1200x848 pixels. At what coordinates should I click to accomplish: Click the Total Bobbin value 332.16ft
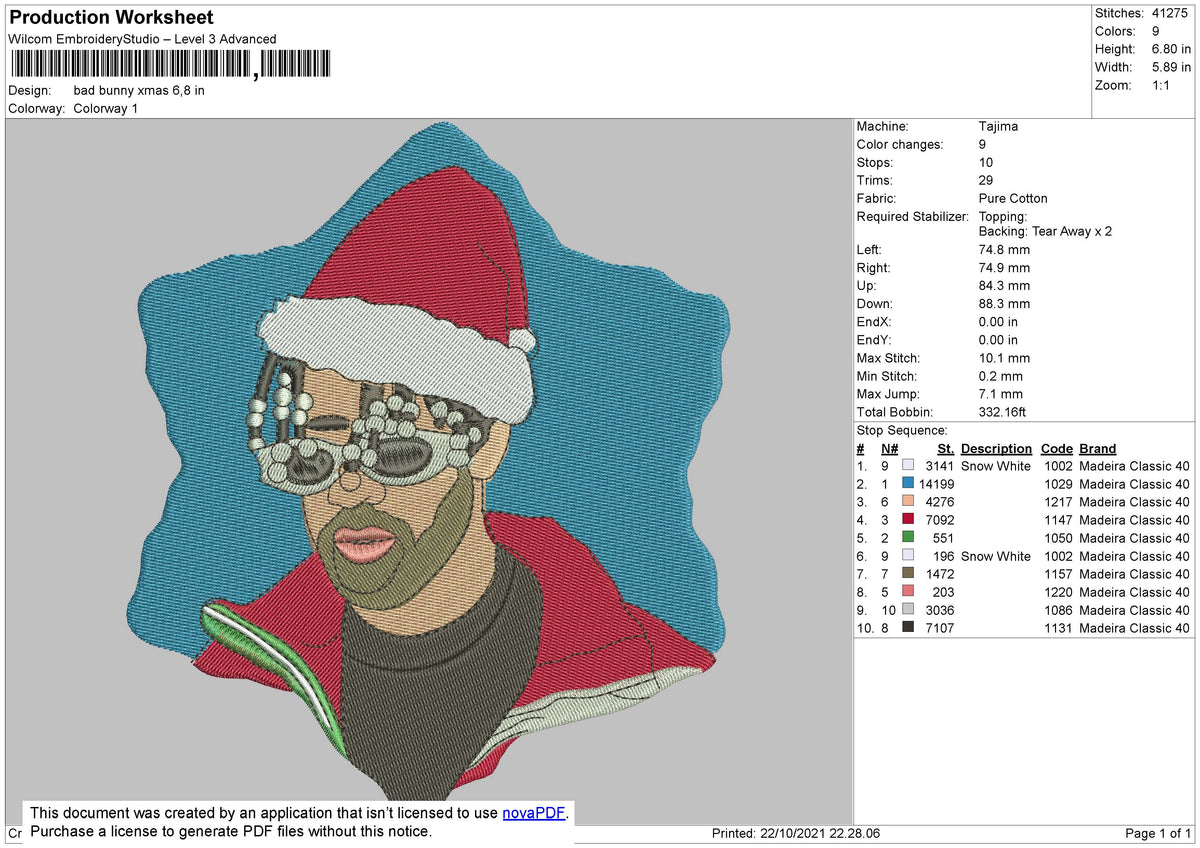(x=1004, y=412)
